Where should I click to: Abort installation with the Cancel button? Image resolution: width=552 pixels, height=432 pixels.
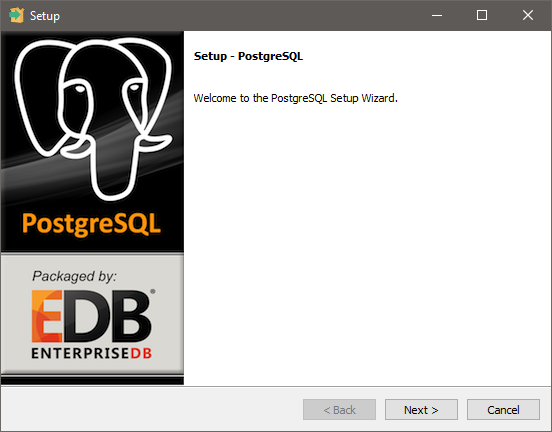[503, 409]
